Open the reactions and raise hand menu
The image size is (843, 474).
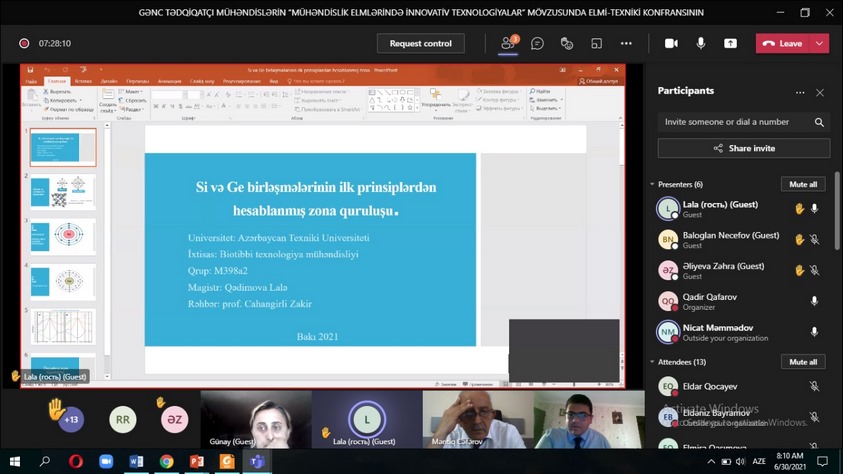(566, 44)
